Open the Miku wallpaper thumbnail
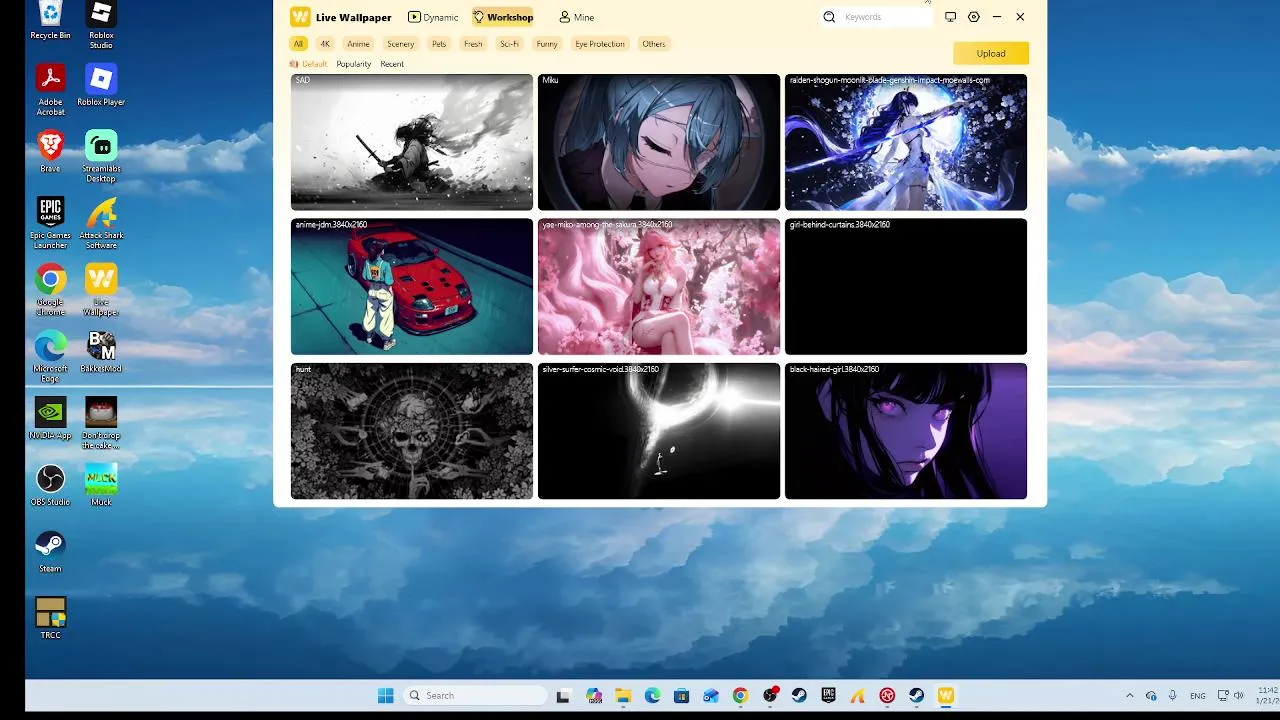This screenshot has height=720, width=1280. point(659,142)
